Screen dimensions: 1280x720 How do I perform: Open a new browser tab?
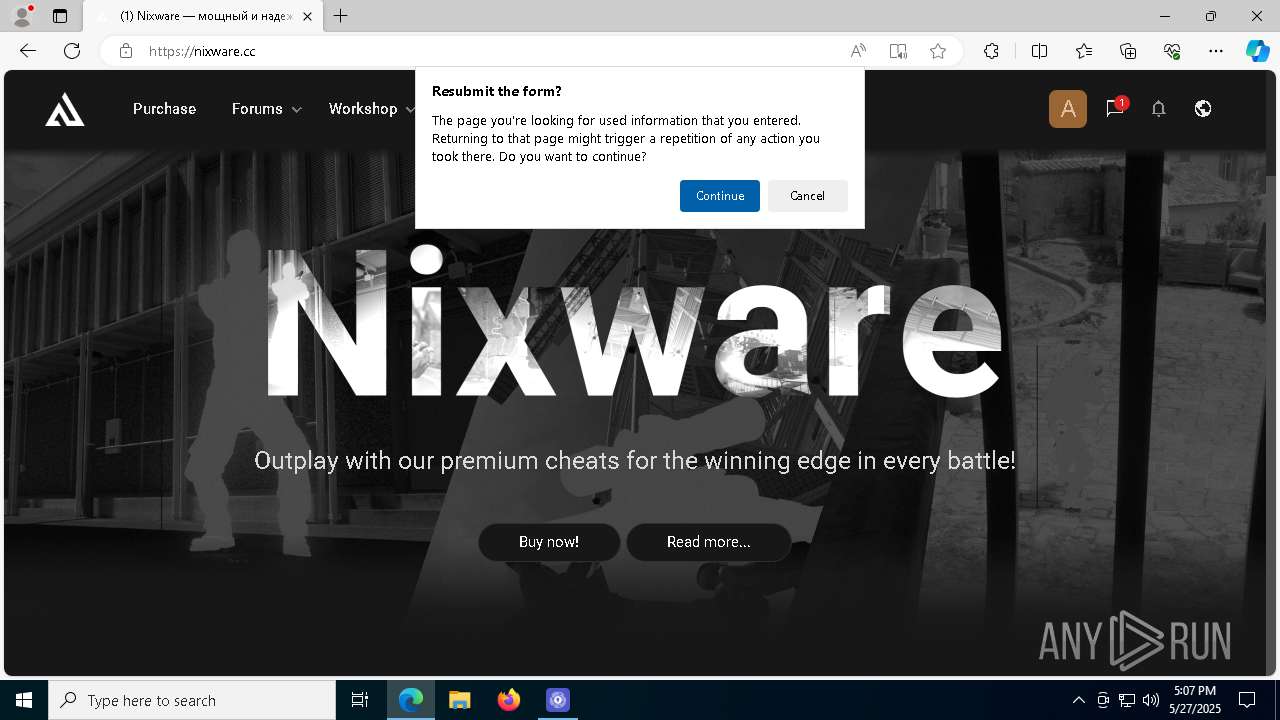point(341,16)
